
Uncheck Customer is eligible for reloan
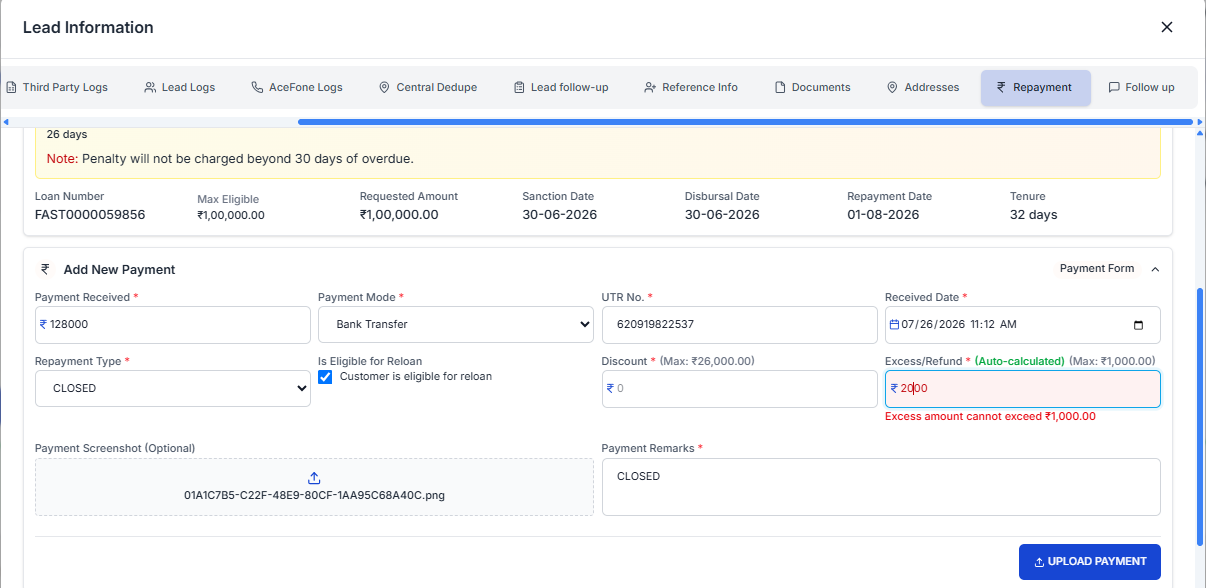325,377
